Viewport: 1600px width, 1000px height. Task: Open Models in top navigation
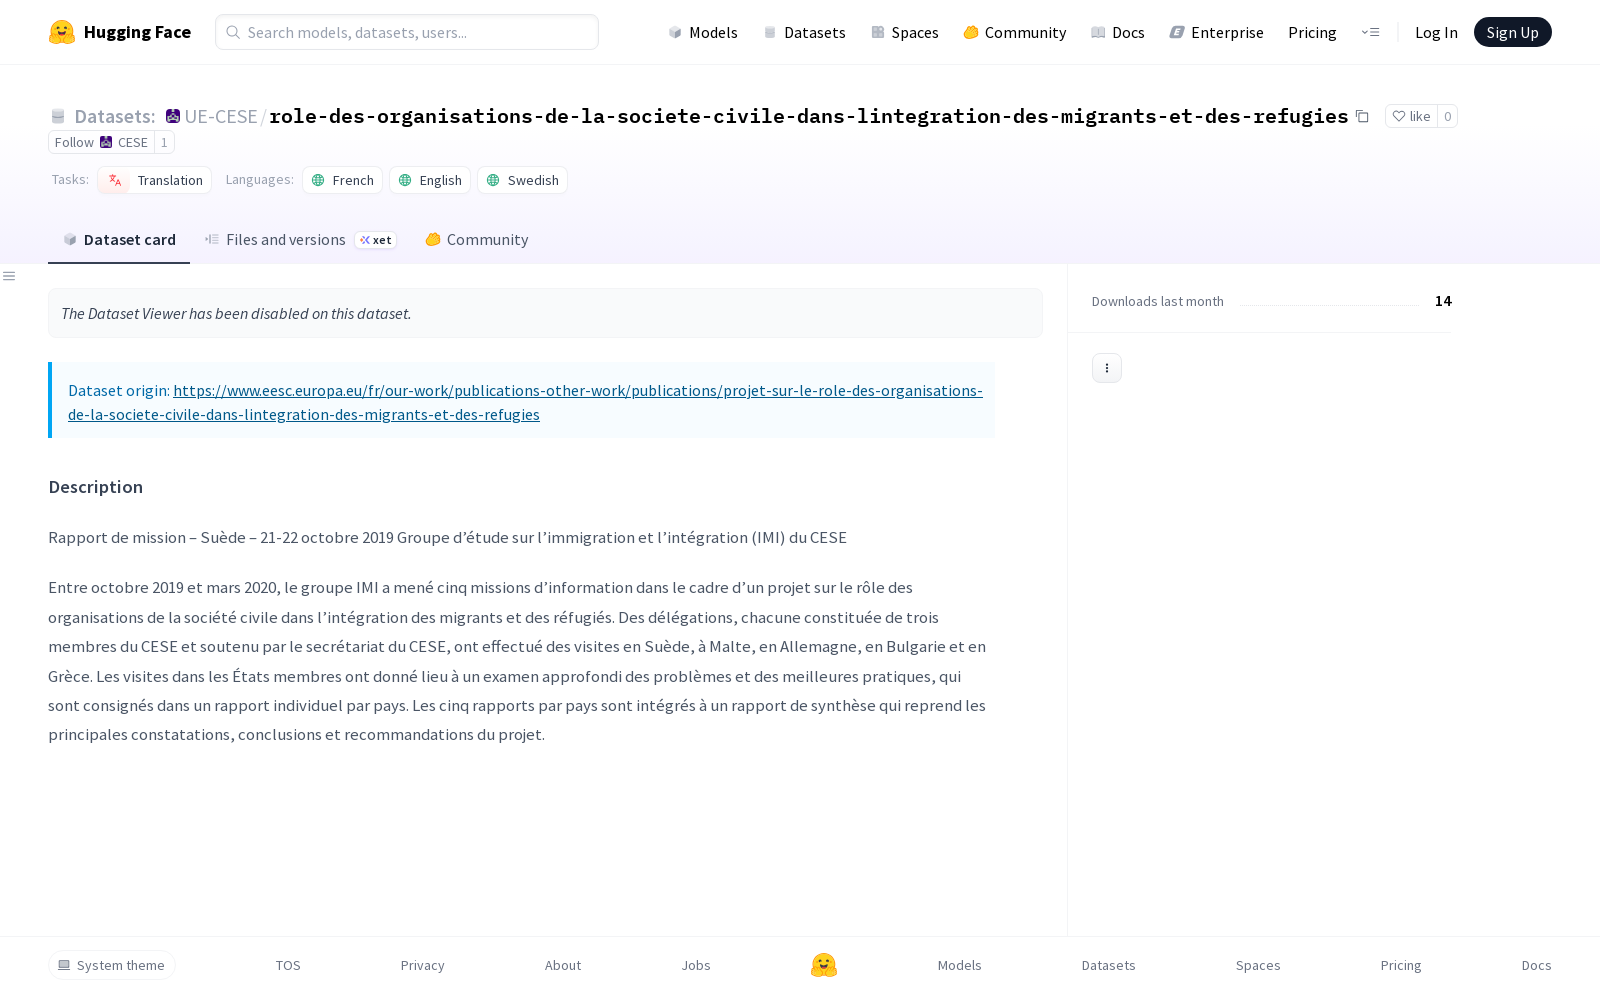703,32
